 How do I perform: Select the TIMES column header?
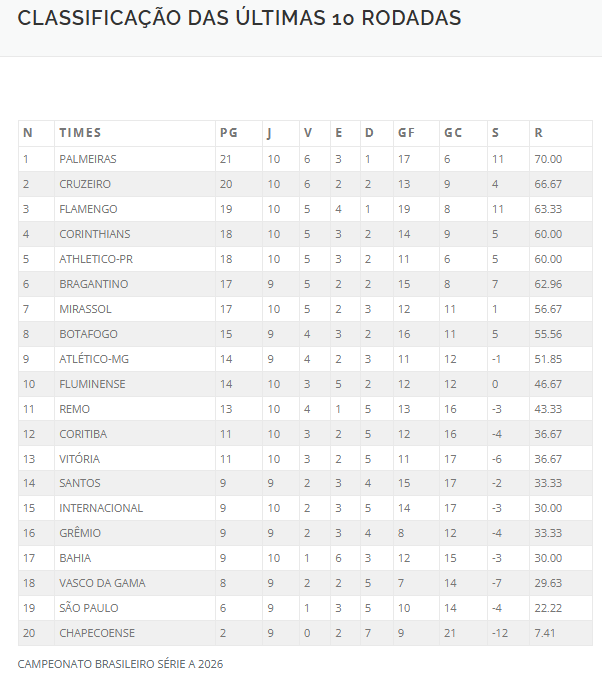pos(80,133)
